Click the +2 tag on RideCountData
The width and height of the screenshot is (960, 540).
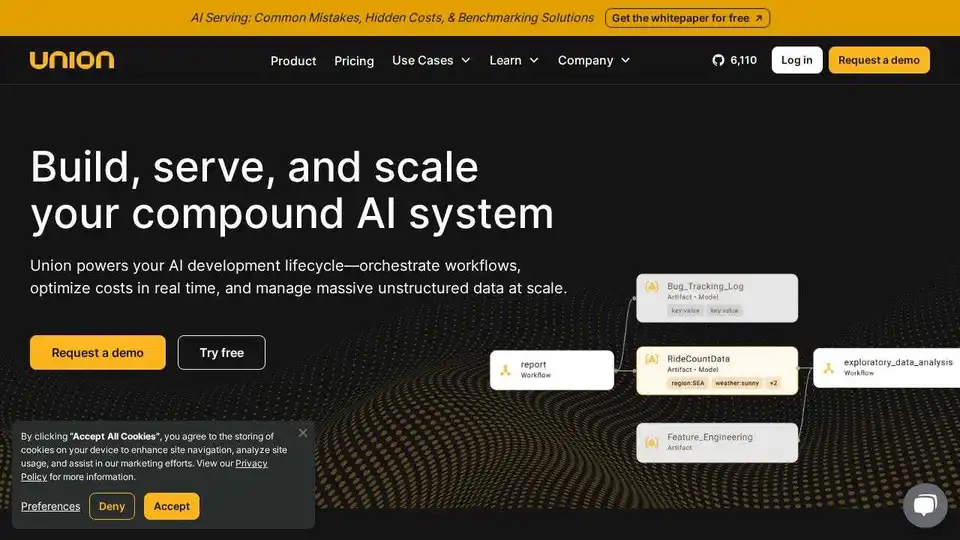pyautogui.click(x=773, y=383)
